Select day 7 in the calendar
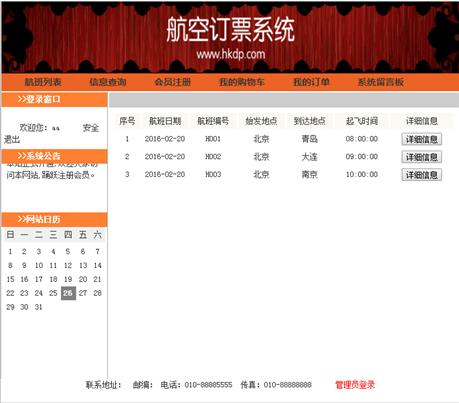The width and height of the screenshot is (459, 403). [x=97, y=251]
